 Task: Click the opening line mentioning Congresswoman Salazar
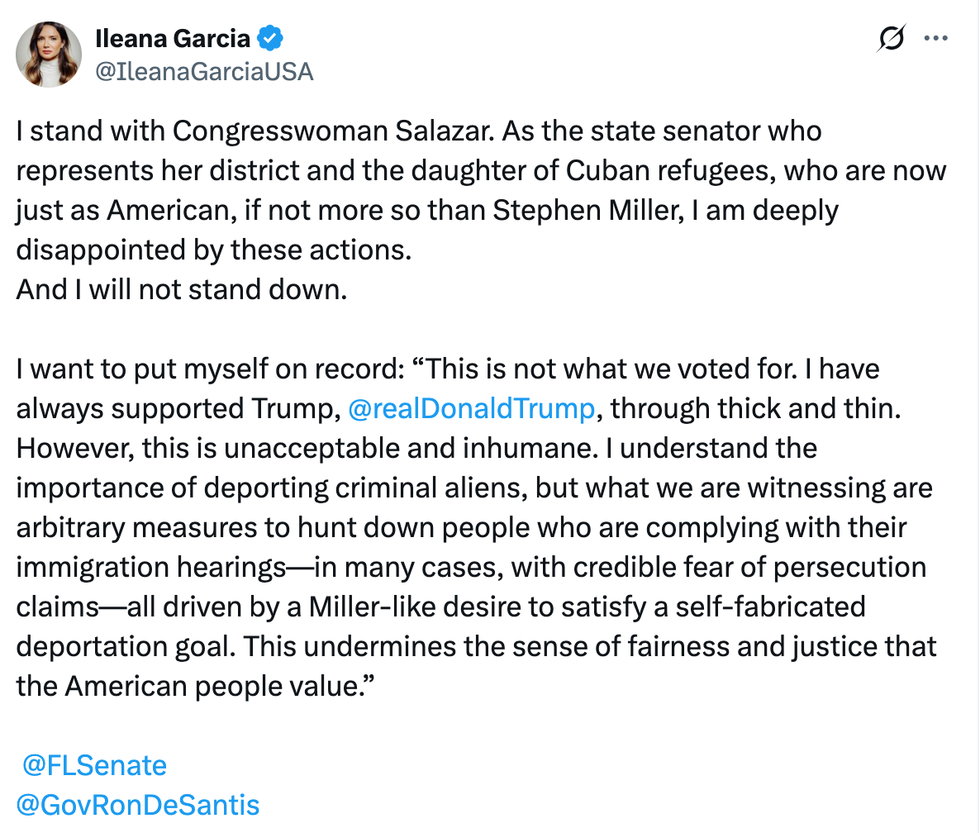(418, 131)
